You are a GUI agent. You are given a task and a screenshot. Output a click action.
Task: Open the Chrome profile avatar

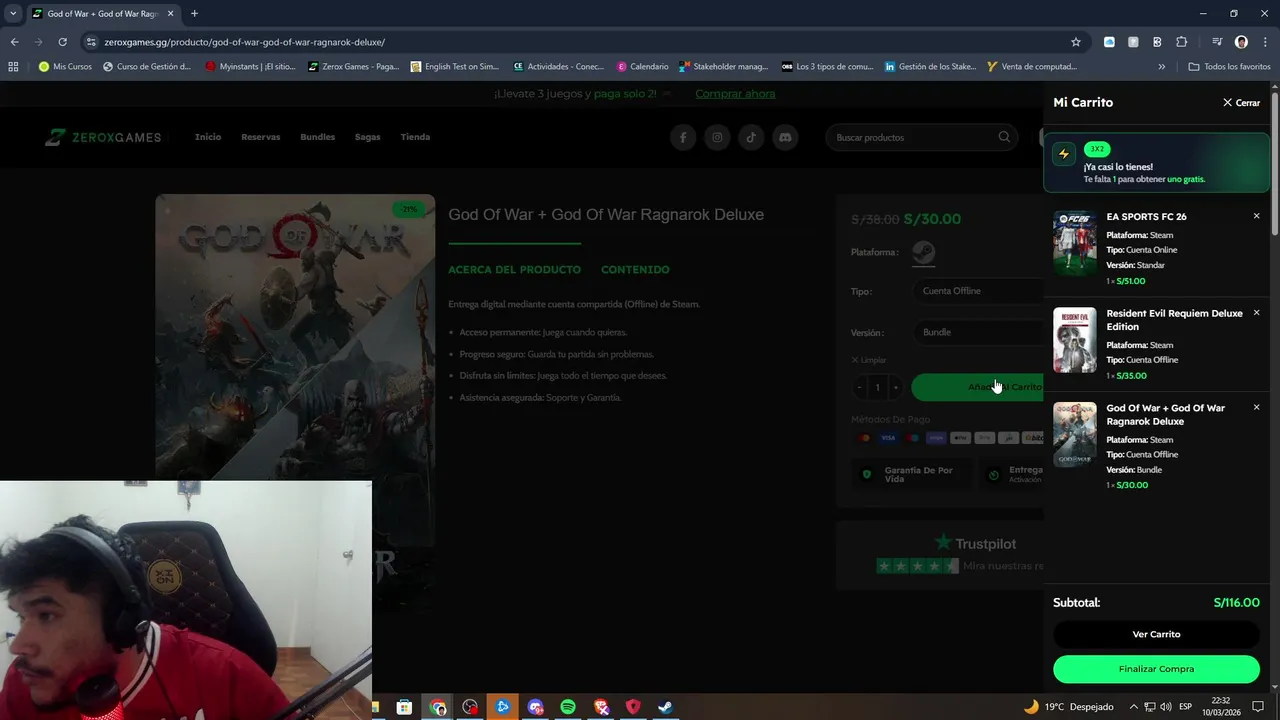(x=1241, y=42)
